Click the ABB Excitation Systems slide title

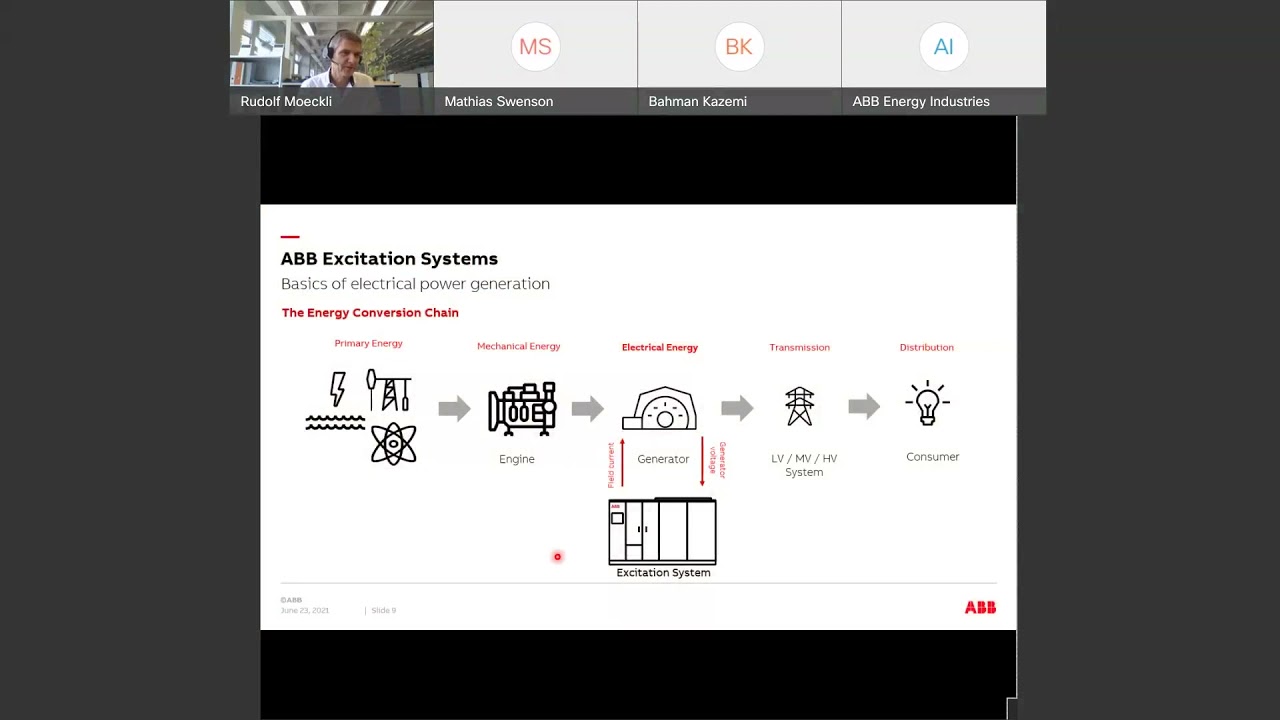[389, 258]
